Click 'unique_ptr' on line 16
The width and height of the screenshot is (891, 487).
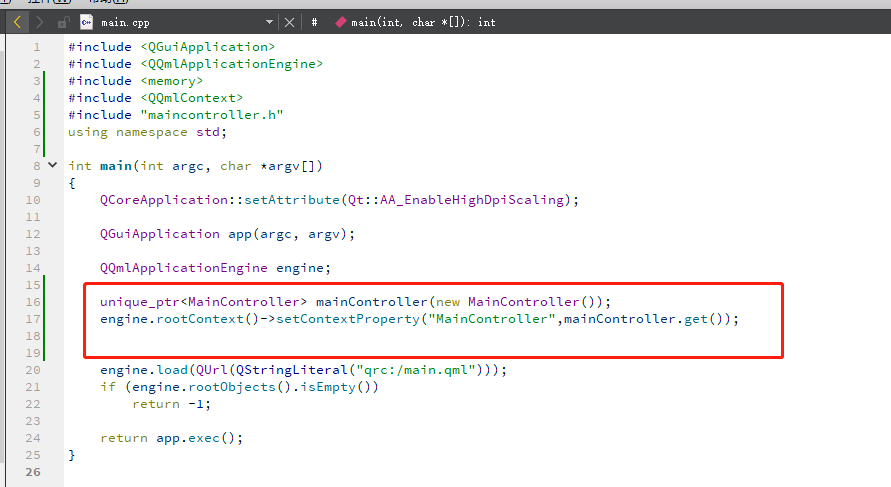pos(140,302)
